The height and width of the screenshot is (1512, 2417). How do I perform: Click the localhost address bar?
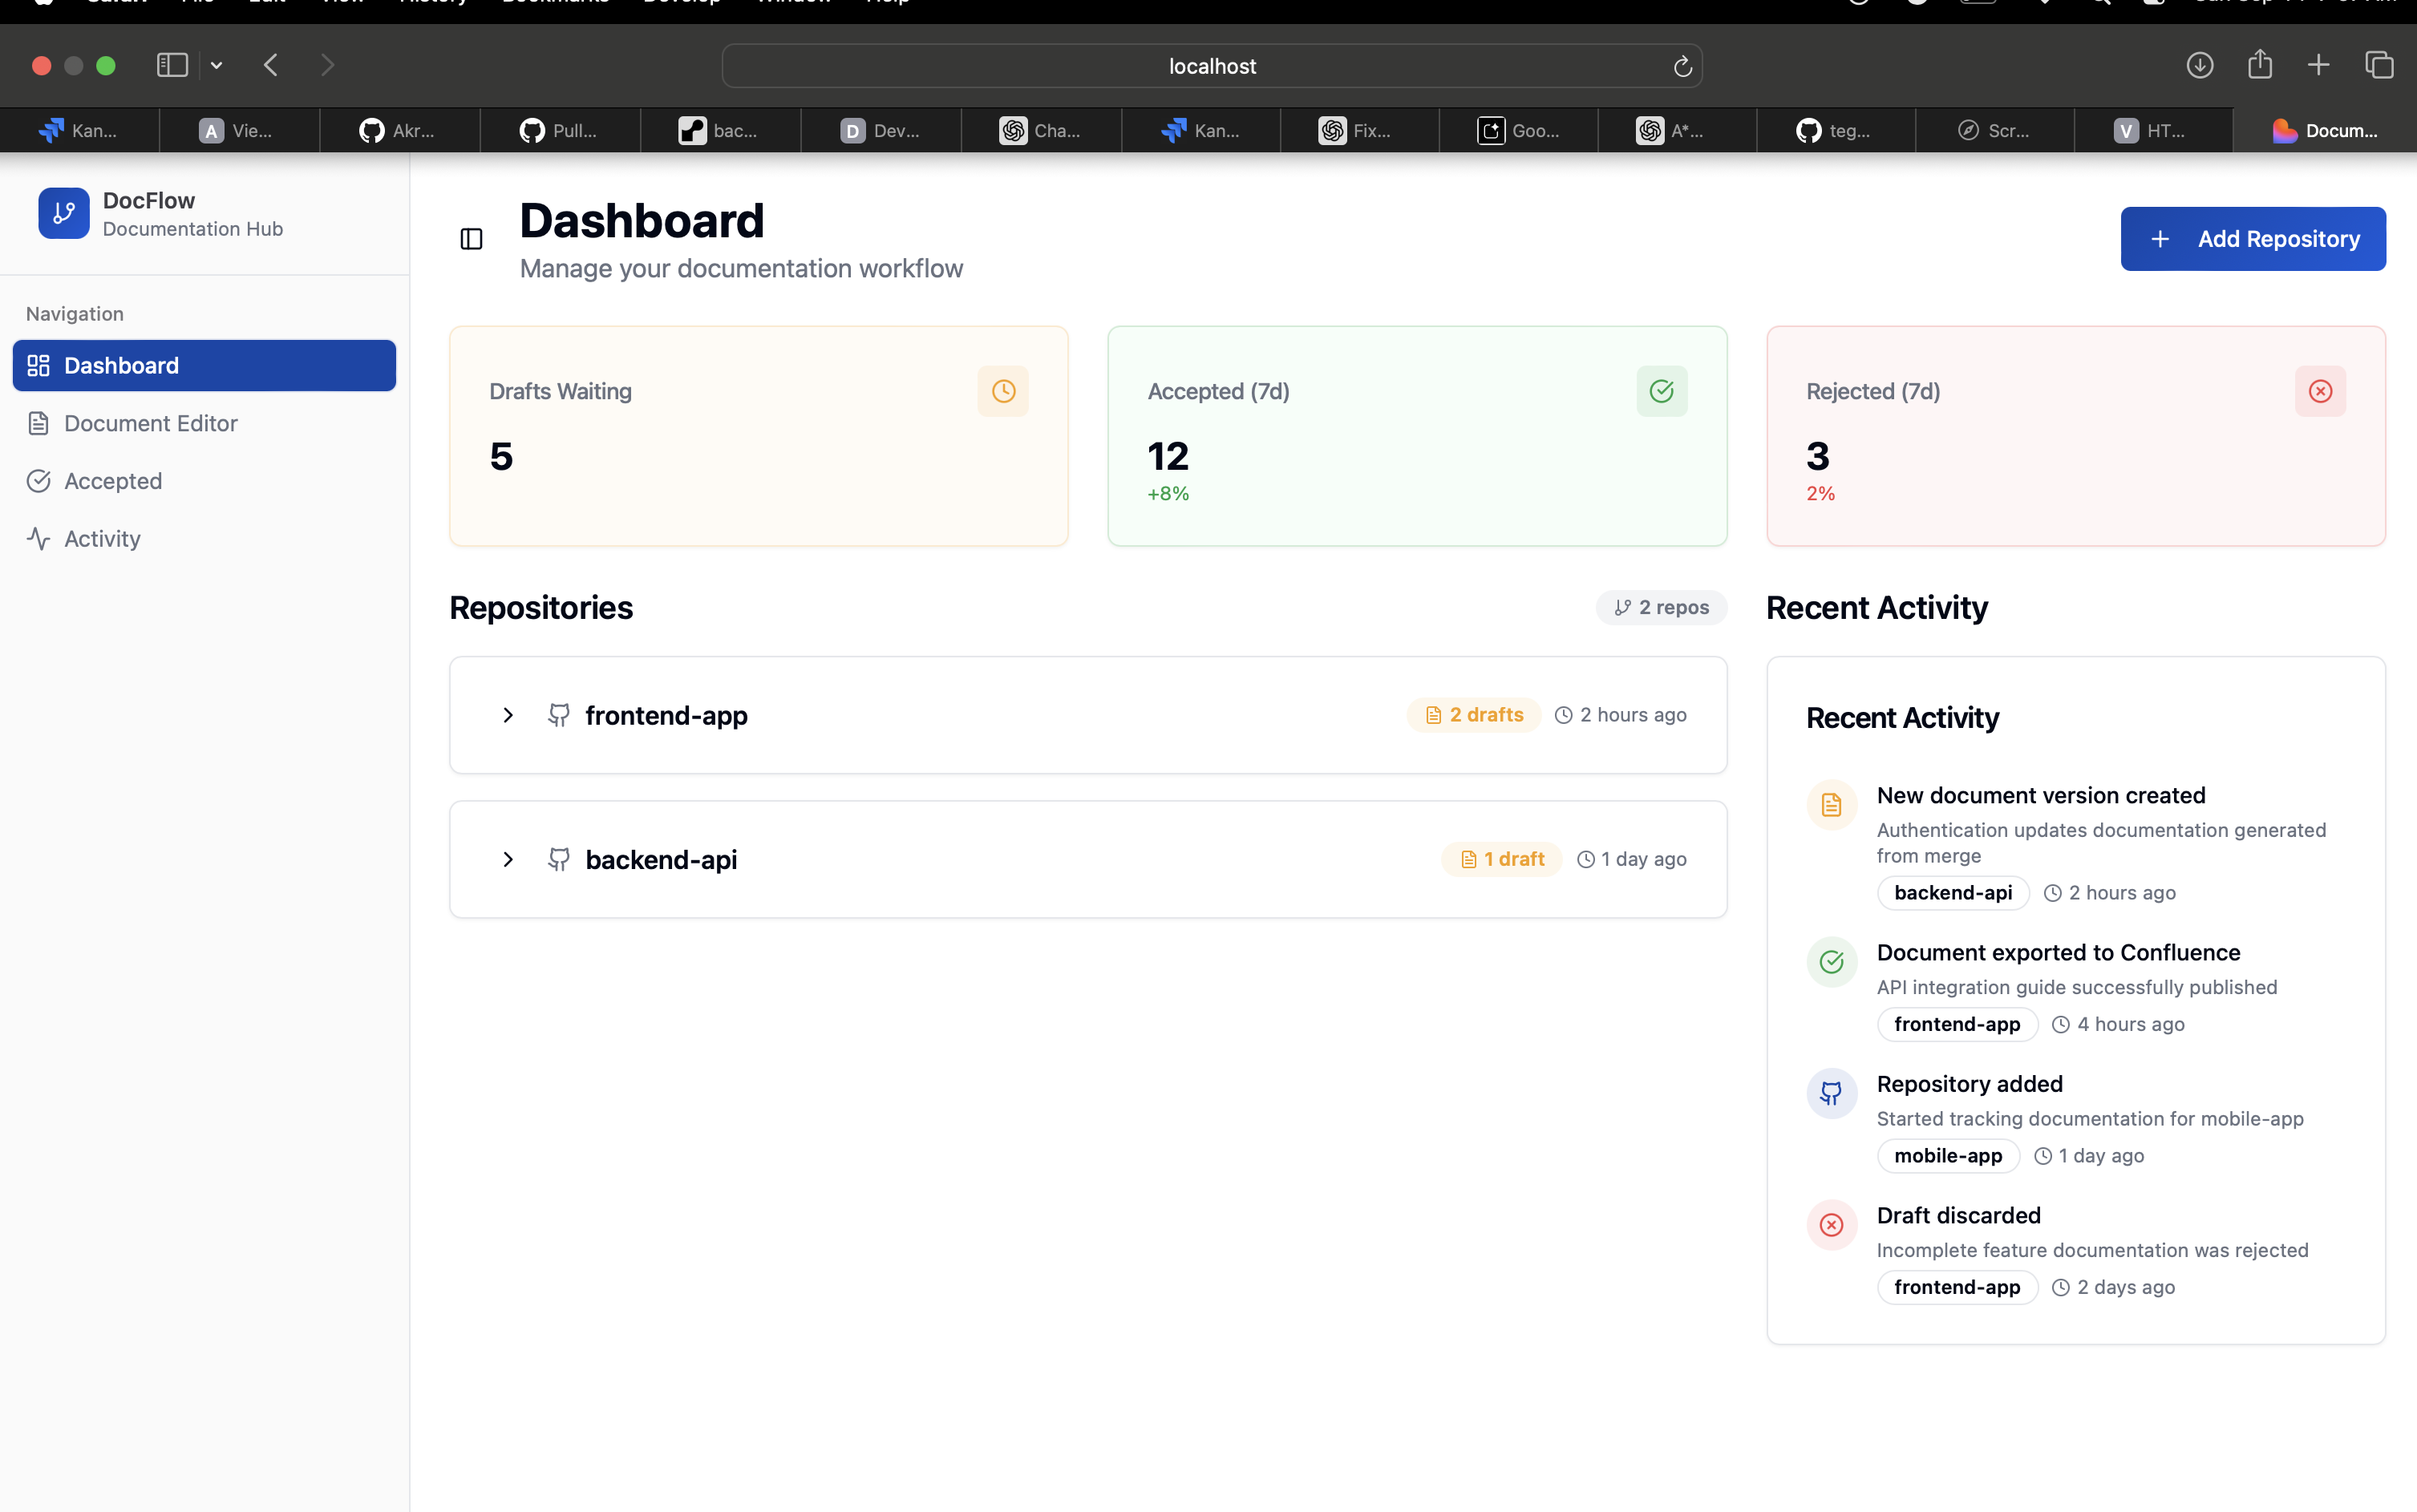[1211, 67]
